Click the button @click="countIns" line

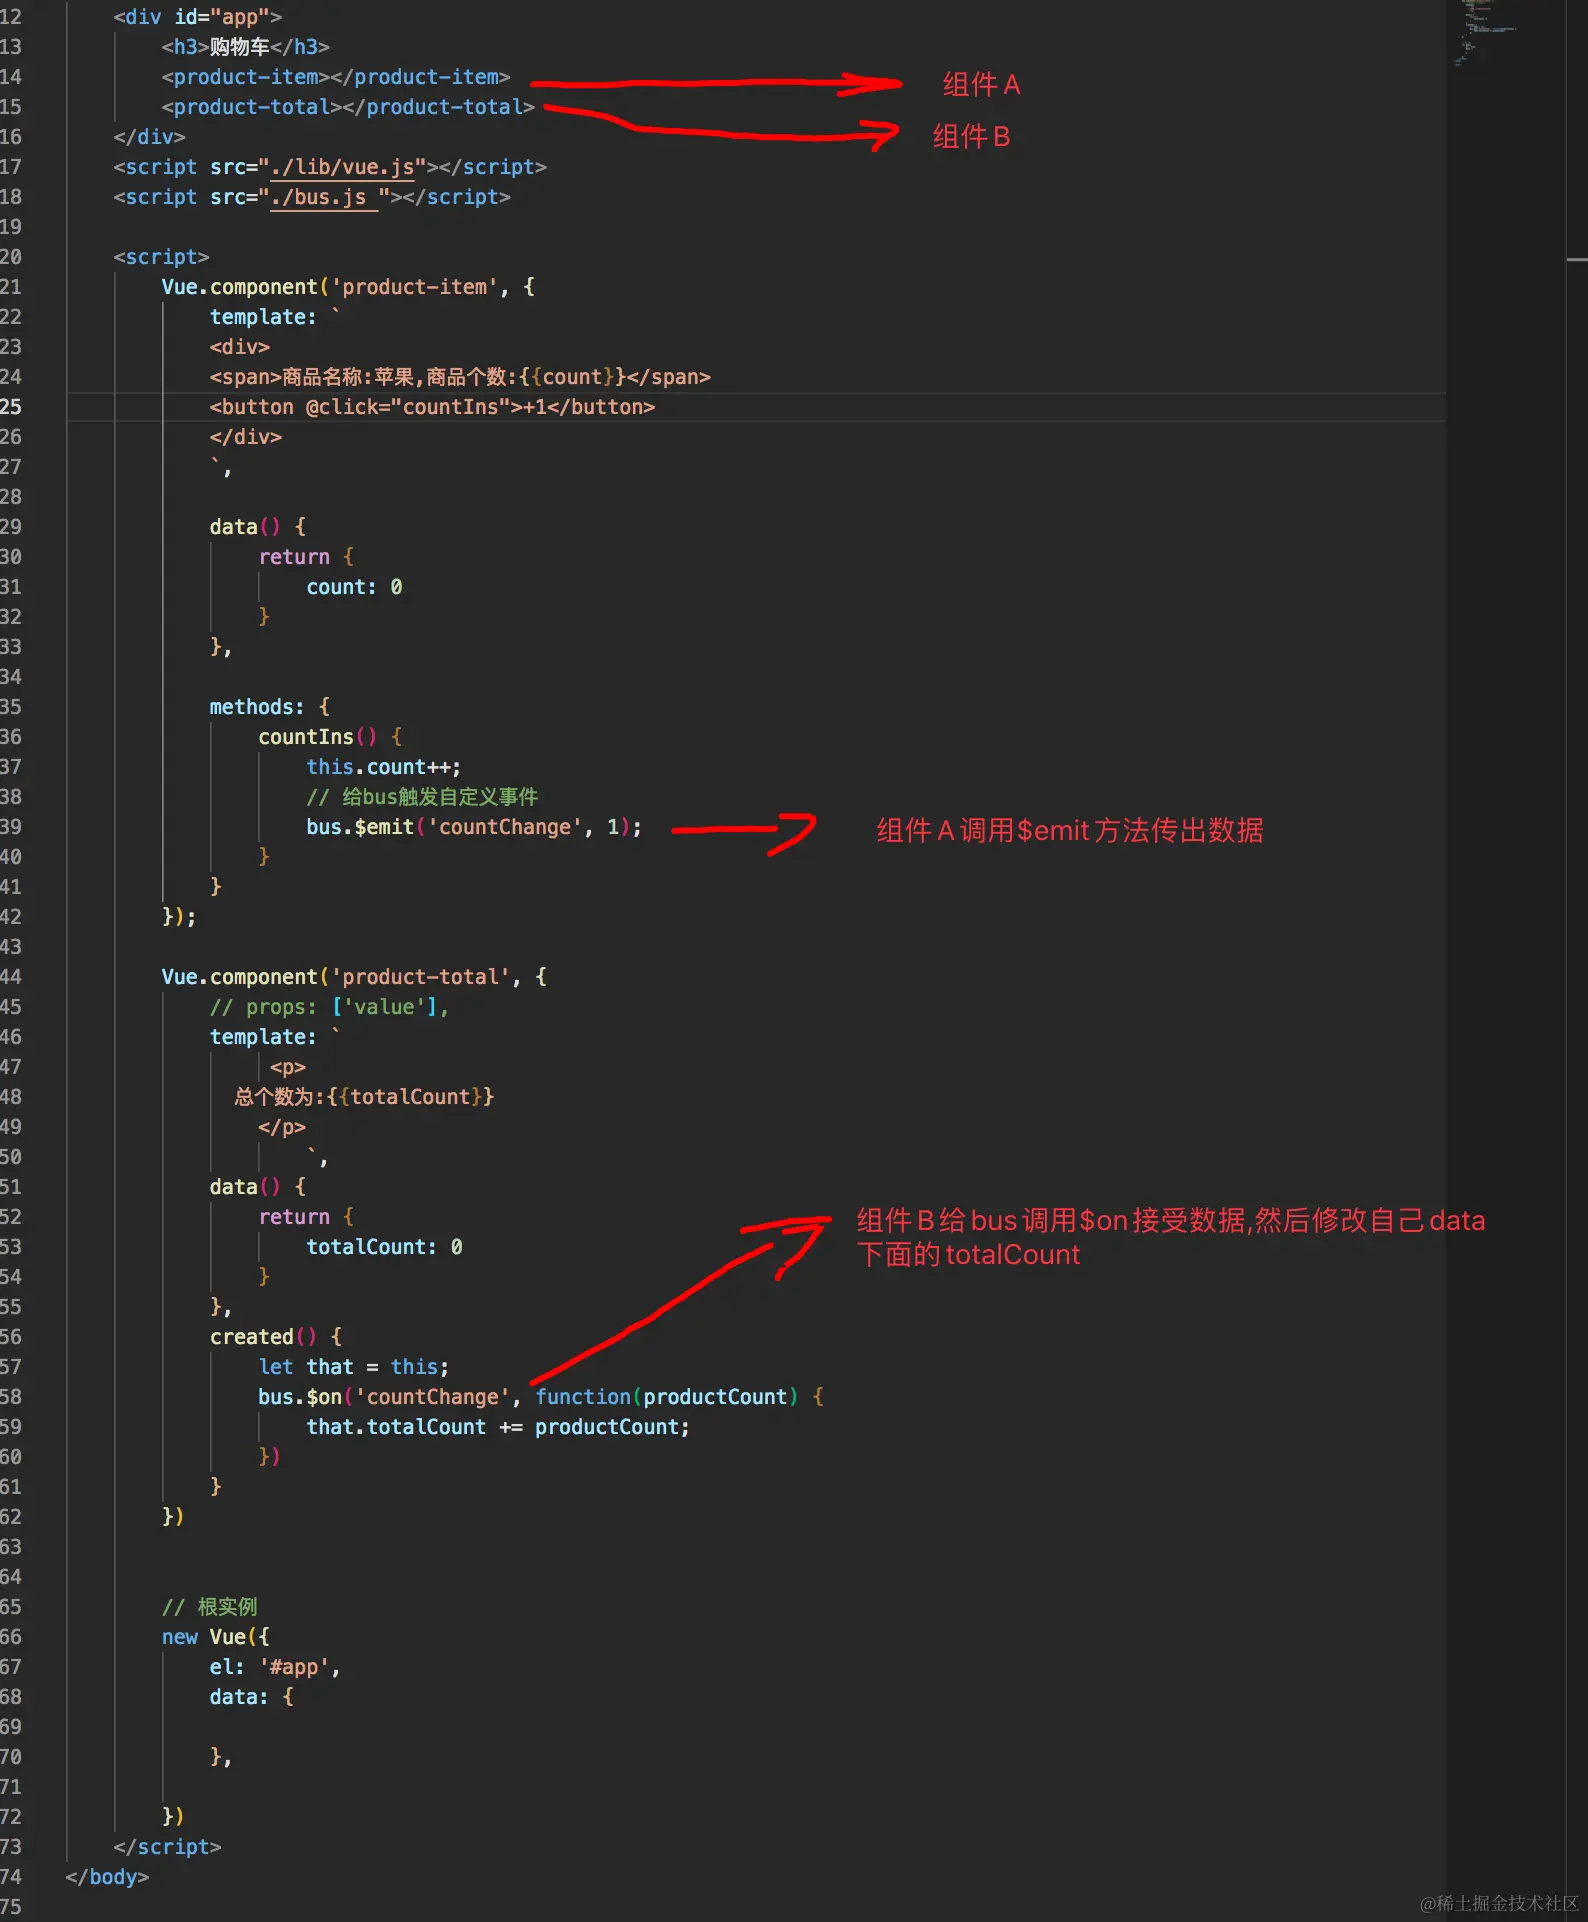pos(432,407)
